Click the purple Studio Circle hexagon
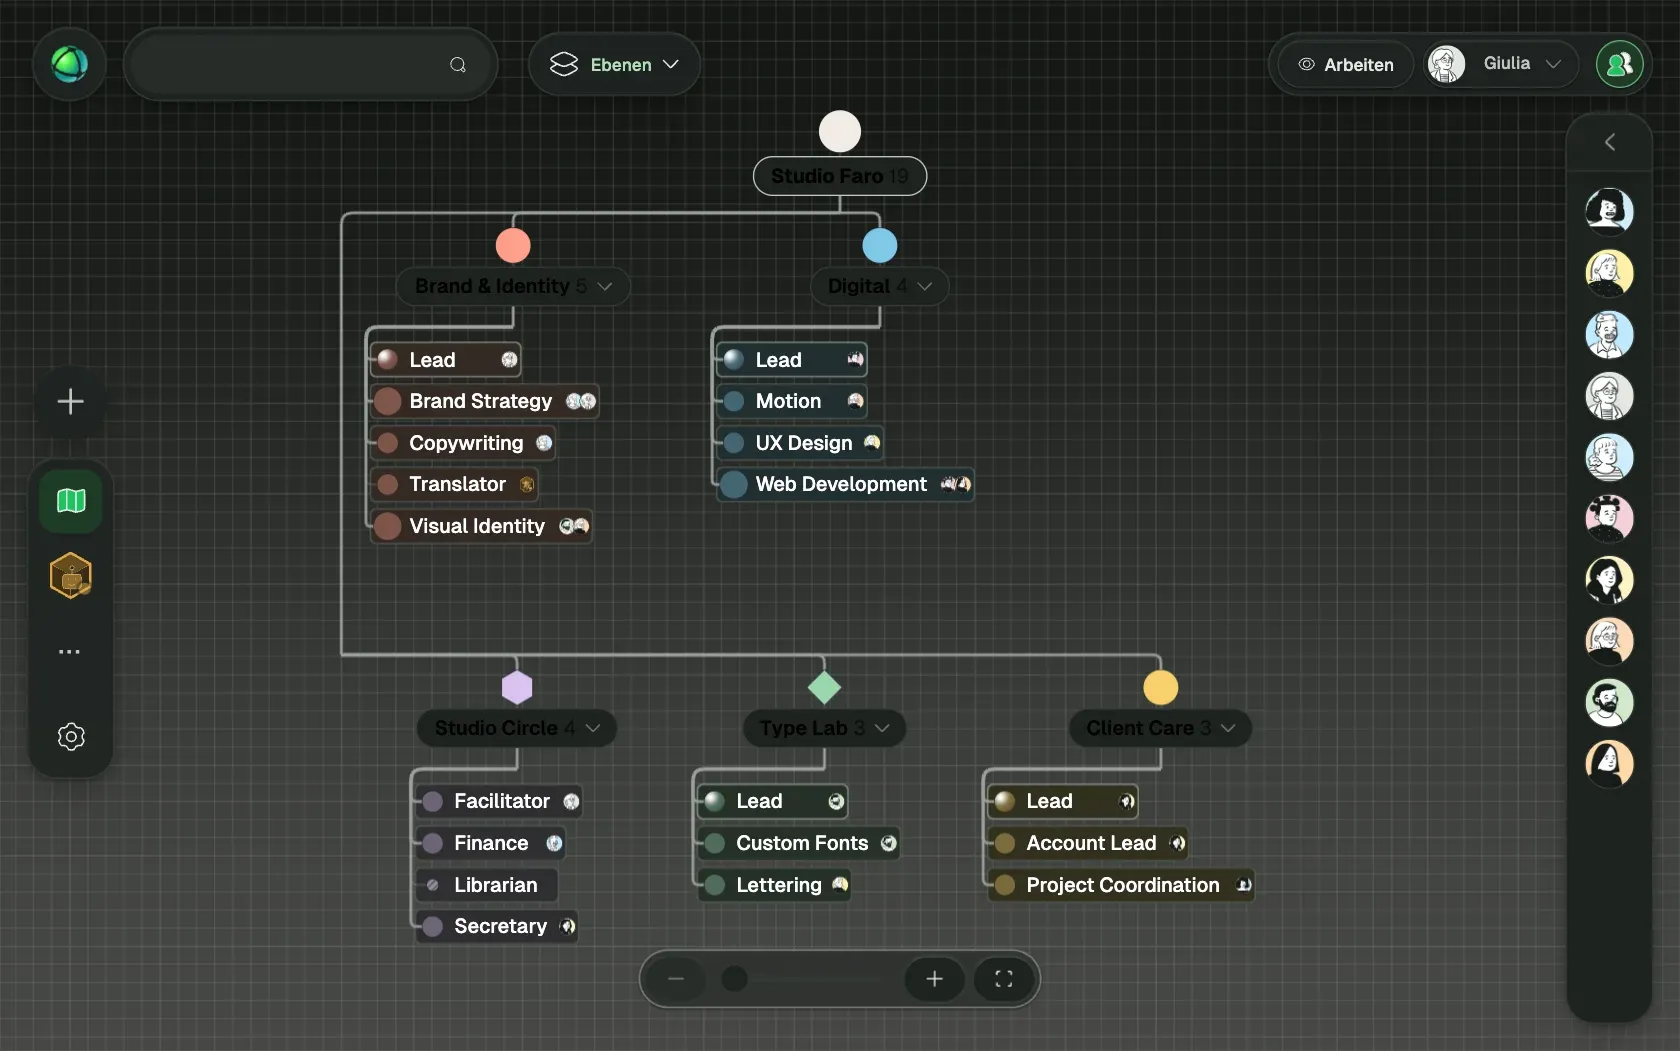Viewport: 1680px width, 1051px height. [x=517, y=688]
